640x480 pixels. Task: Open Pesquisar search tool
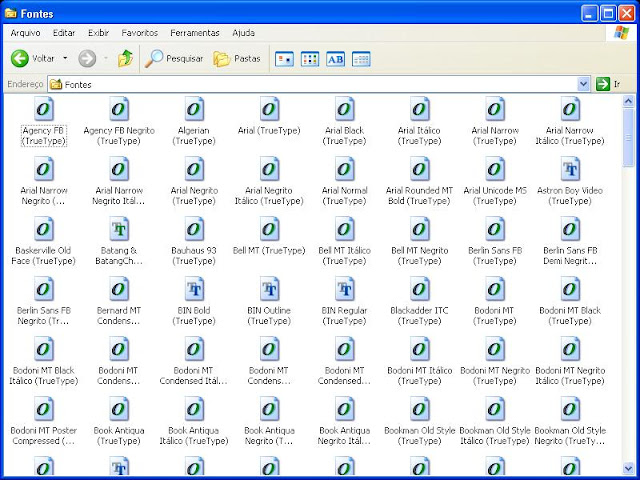174,59
